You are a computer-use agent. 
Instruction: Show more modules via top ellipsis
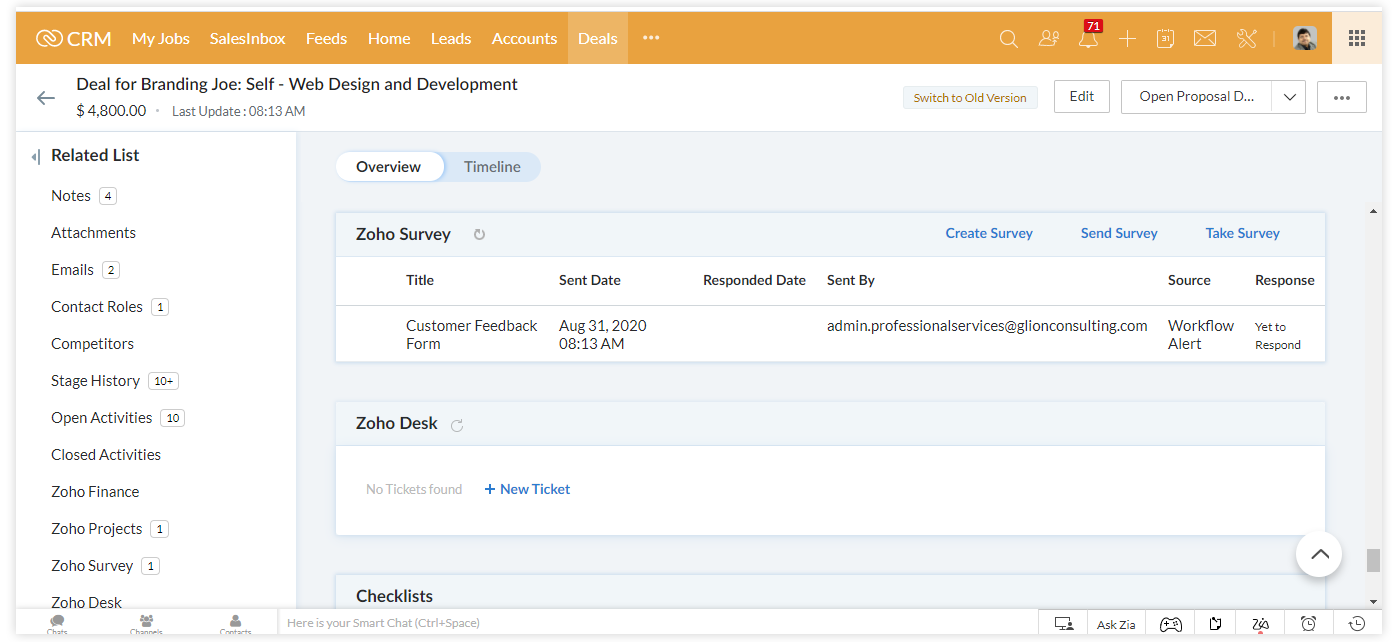point(651,38)
